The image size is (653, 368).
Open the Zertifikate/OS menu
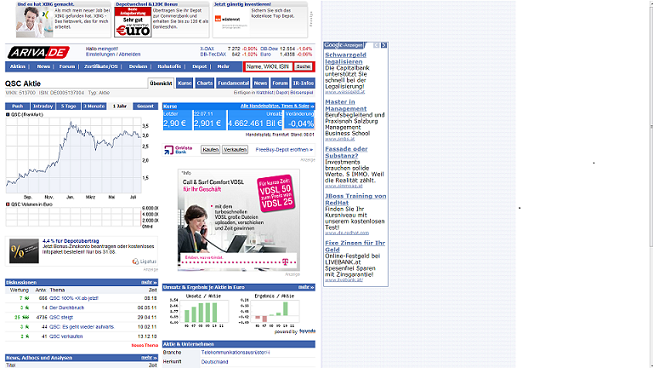click(x=101, y=67)
